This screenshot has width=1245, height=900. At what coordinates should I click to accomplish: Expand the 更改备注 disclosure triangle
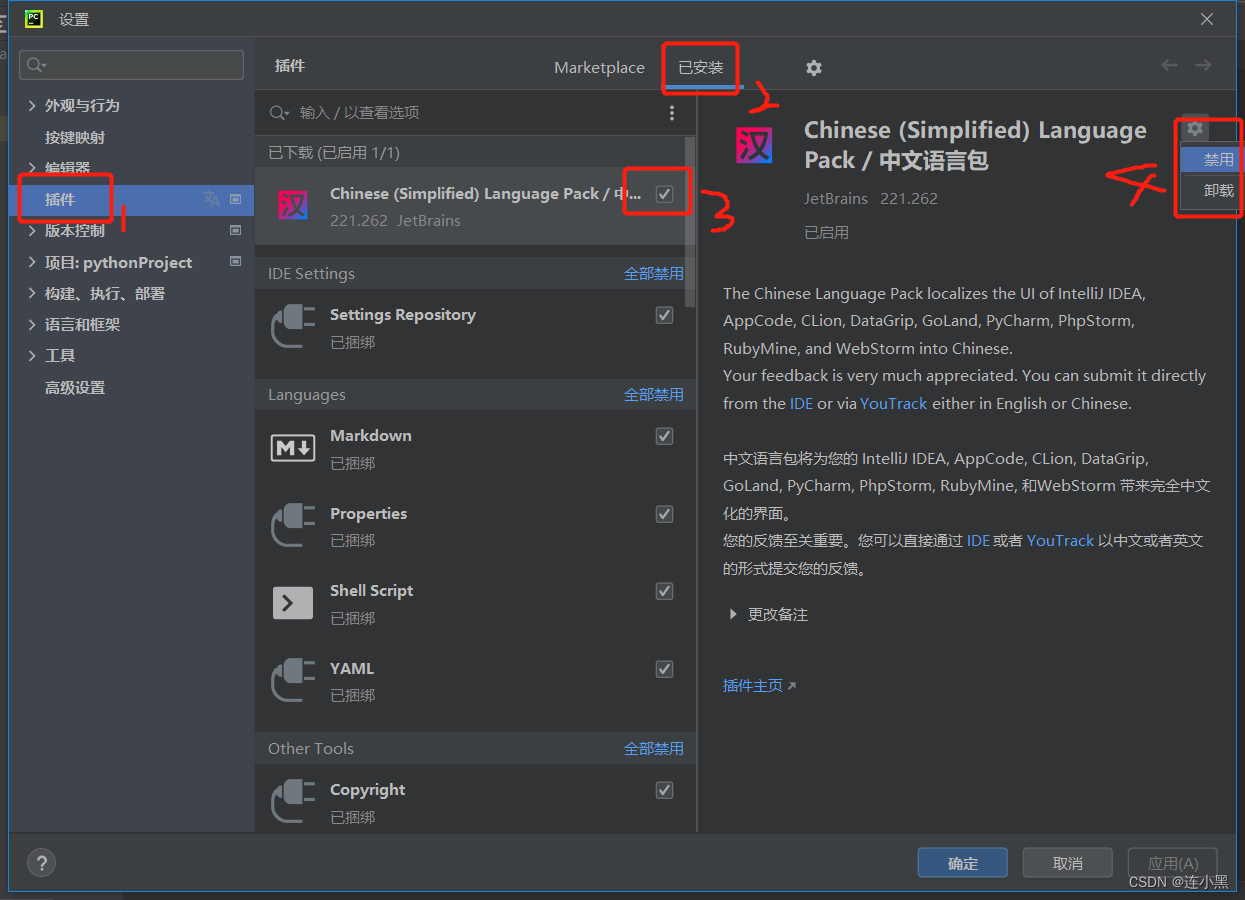(733, 615)
